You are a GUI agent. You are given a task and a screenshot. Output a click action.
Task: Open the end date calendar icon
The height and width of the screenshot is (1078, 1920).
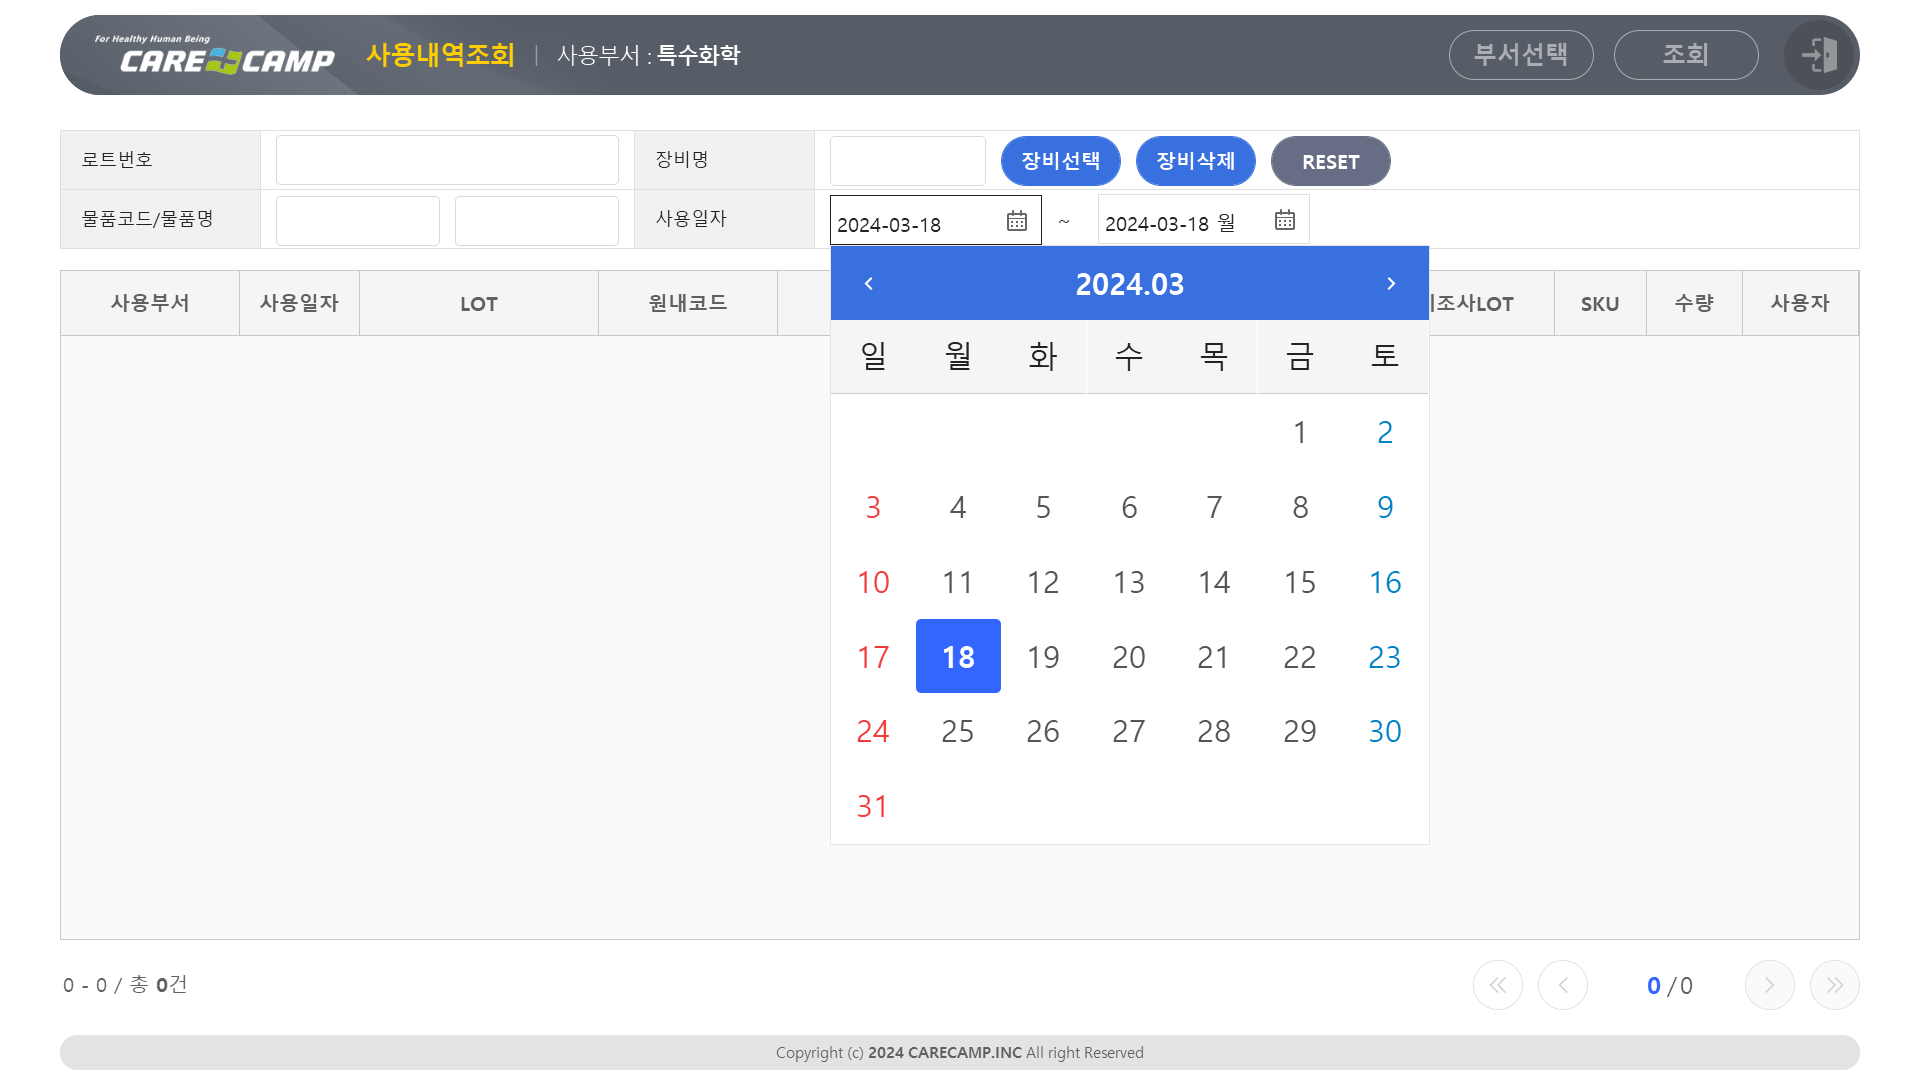[1285, 220]
